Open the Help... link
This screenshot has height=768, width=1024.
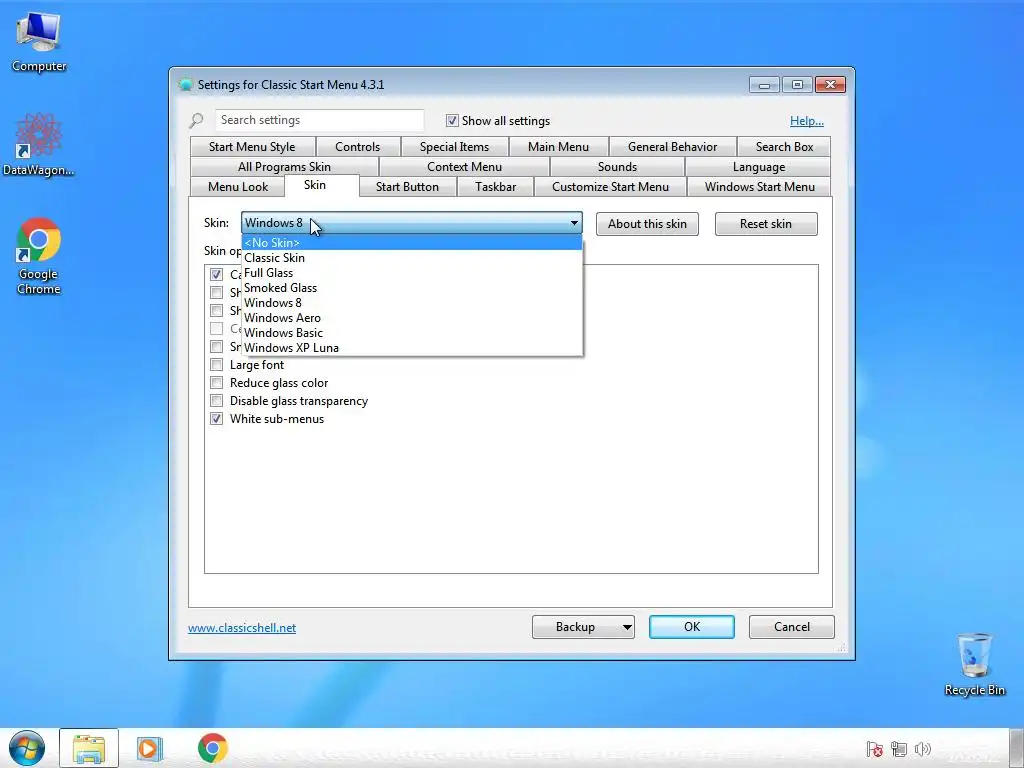[807, 121]
